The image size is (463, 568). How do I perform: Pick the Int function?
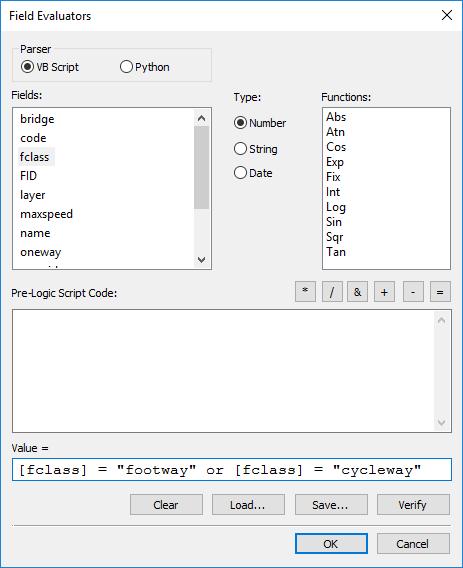pos(333,192)
